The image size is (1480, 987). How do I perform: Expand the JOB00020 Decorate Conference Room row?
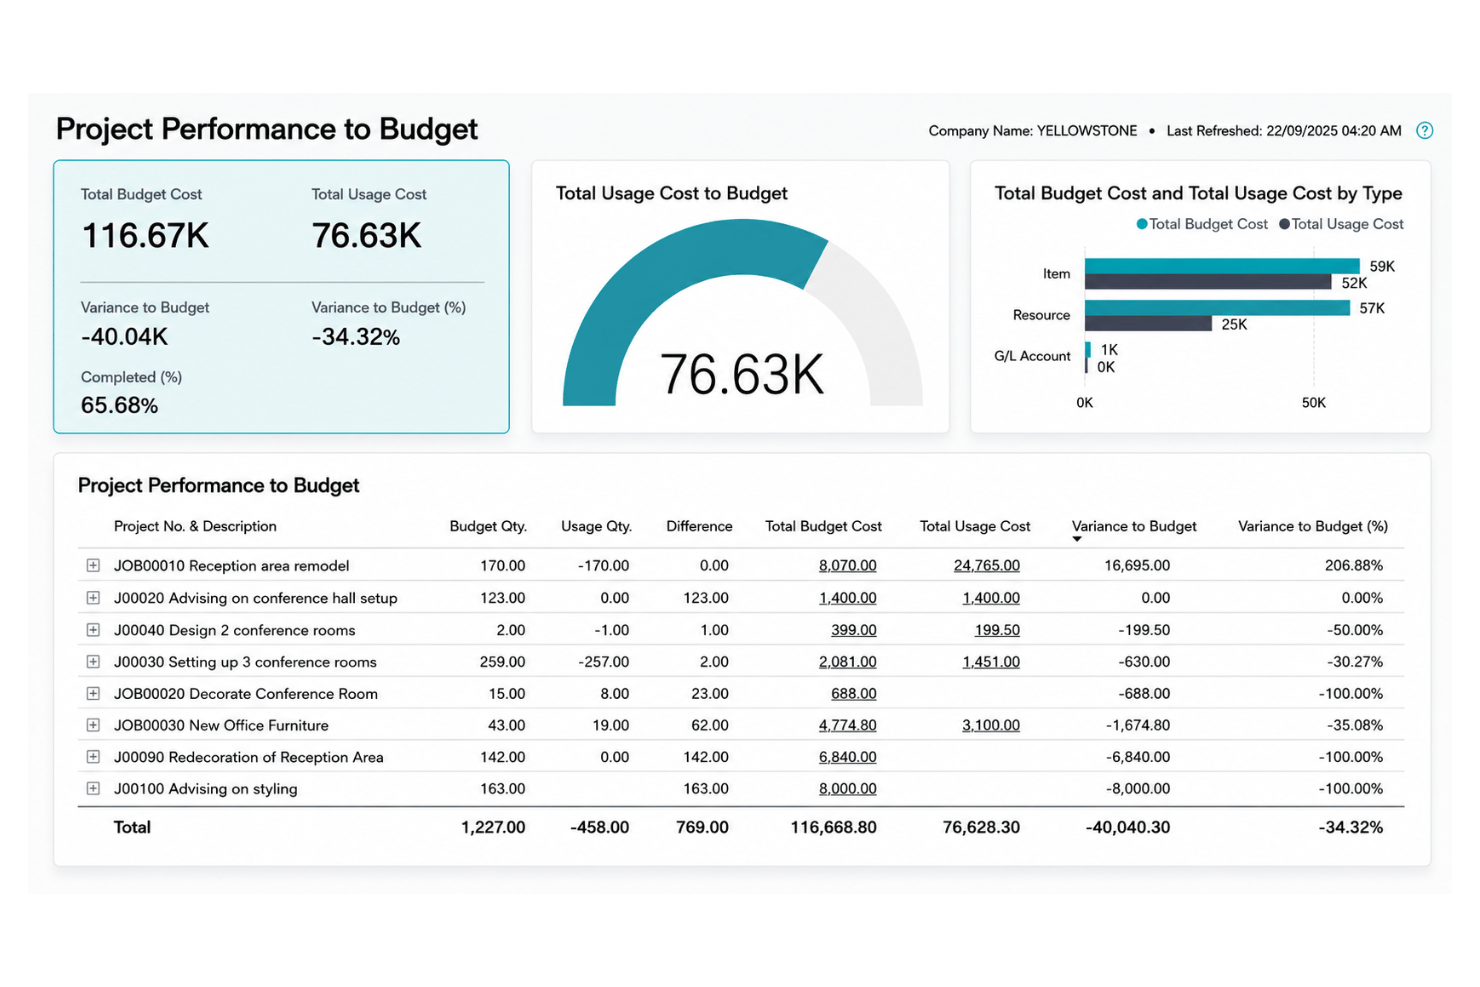coord(93,693)
